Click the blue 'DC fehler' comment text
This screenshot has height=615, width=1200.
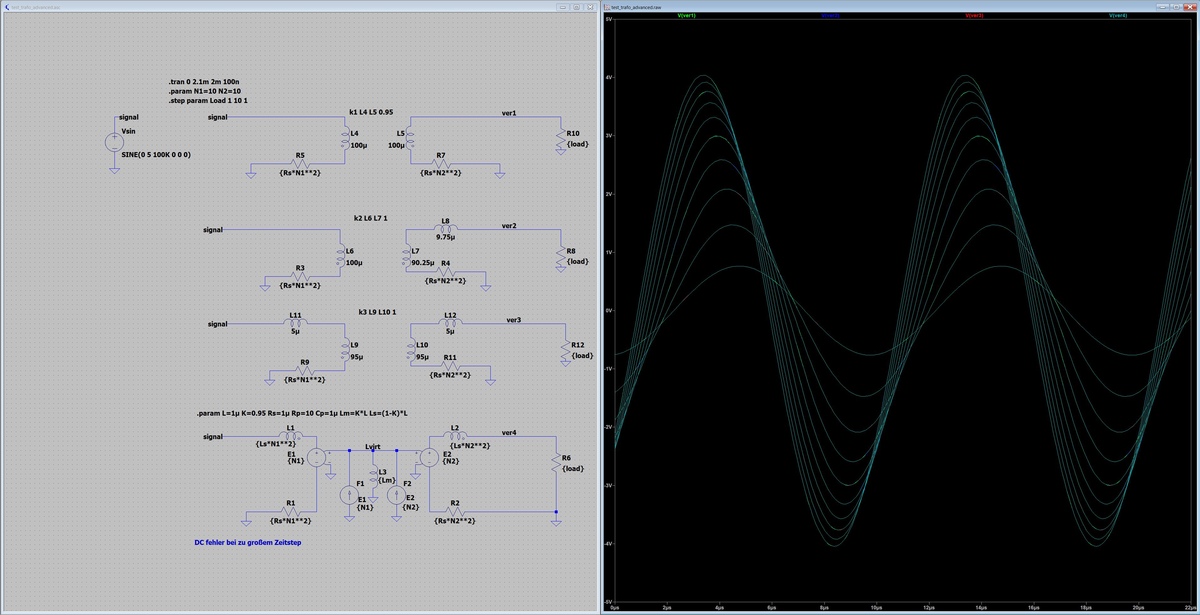(247, 542)
